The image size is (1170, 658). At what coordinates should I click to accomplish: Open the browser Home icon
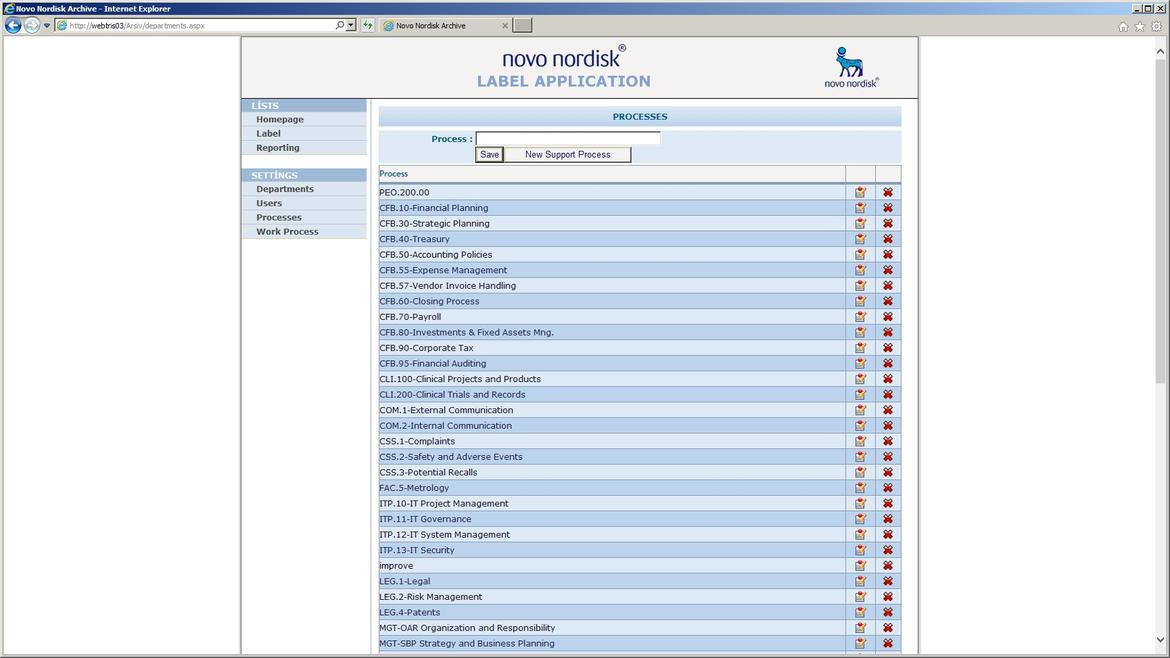click(1123, 26)
